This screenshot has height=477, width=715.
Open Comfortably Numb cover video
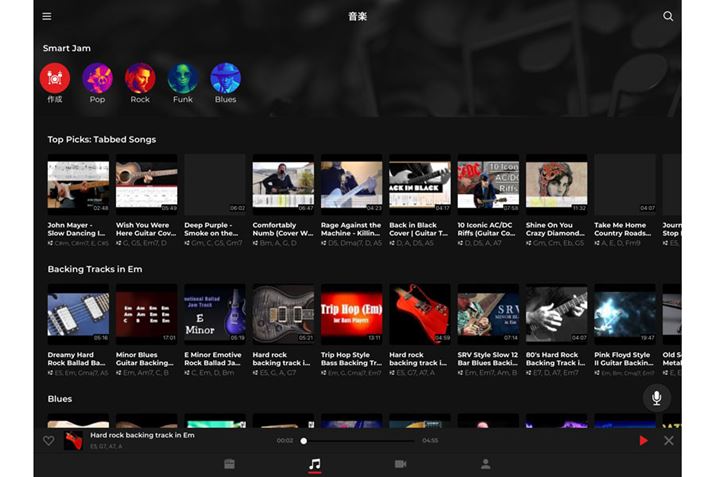pyautogui.click(x=283, y=200)
